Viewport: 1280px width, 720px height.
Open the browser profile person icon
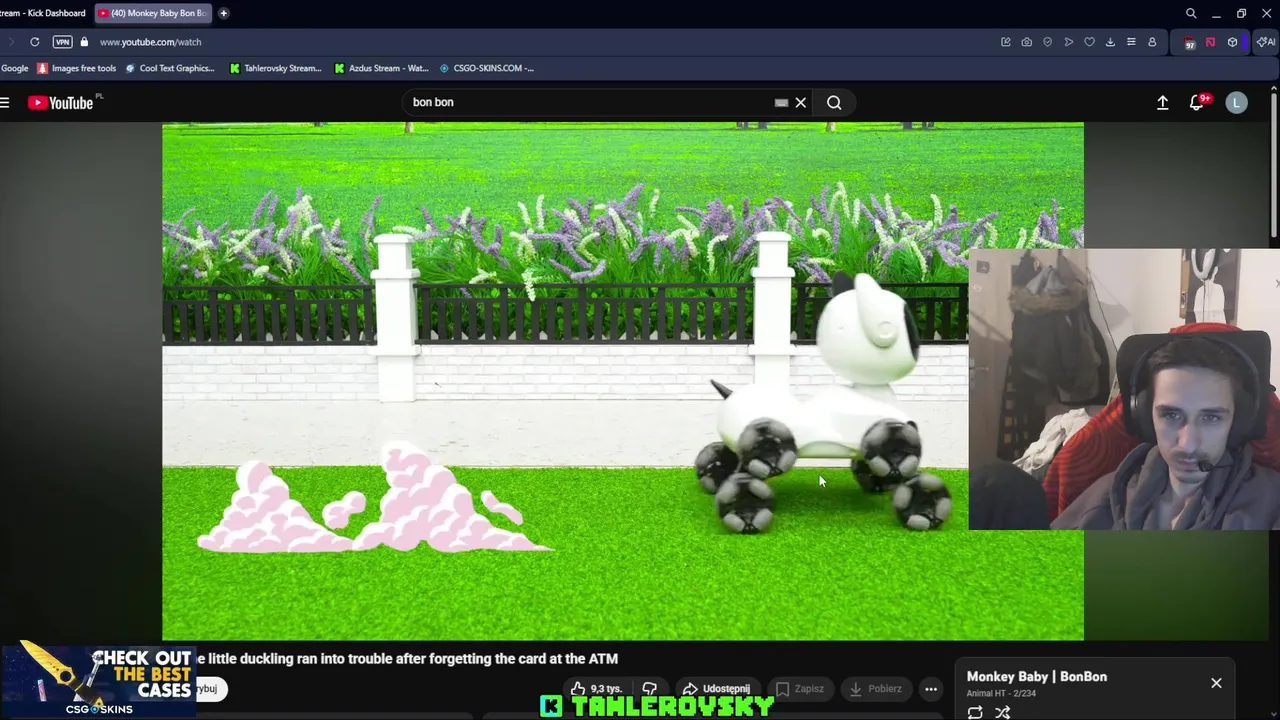pos(1152,42)
